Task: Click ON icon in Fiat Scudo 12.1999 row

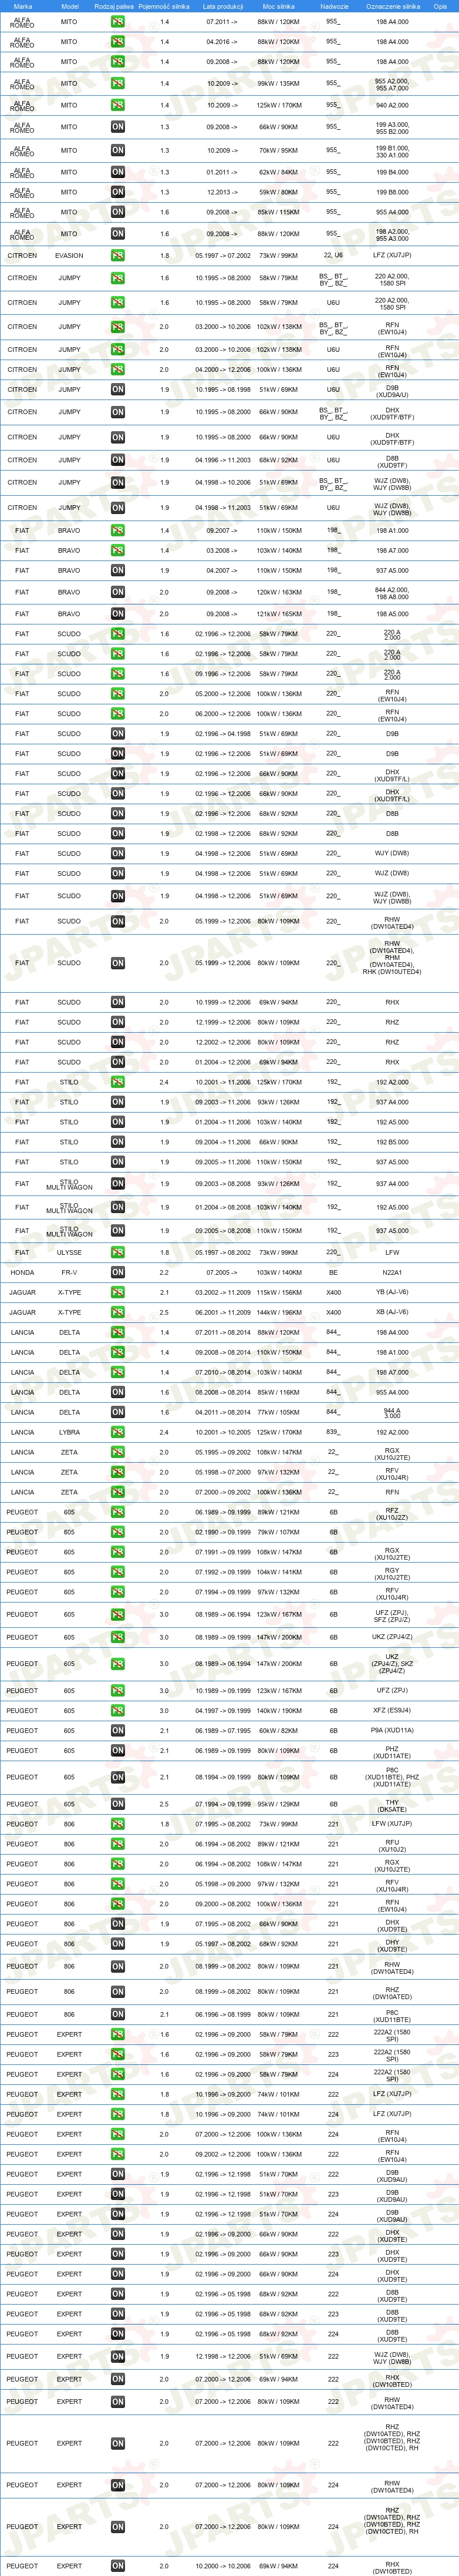Action: 117,1022
